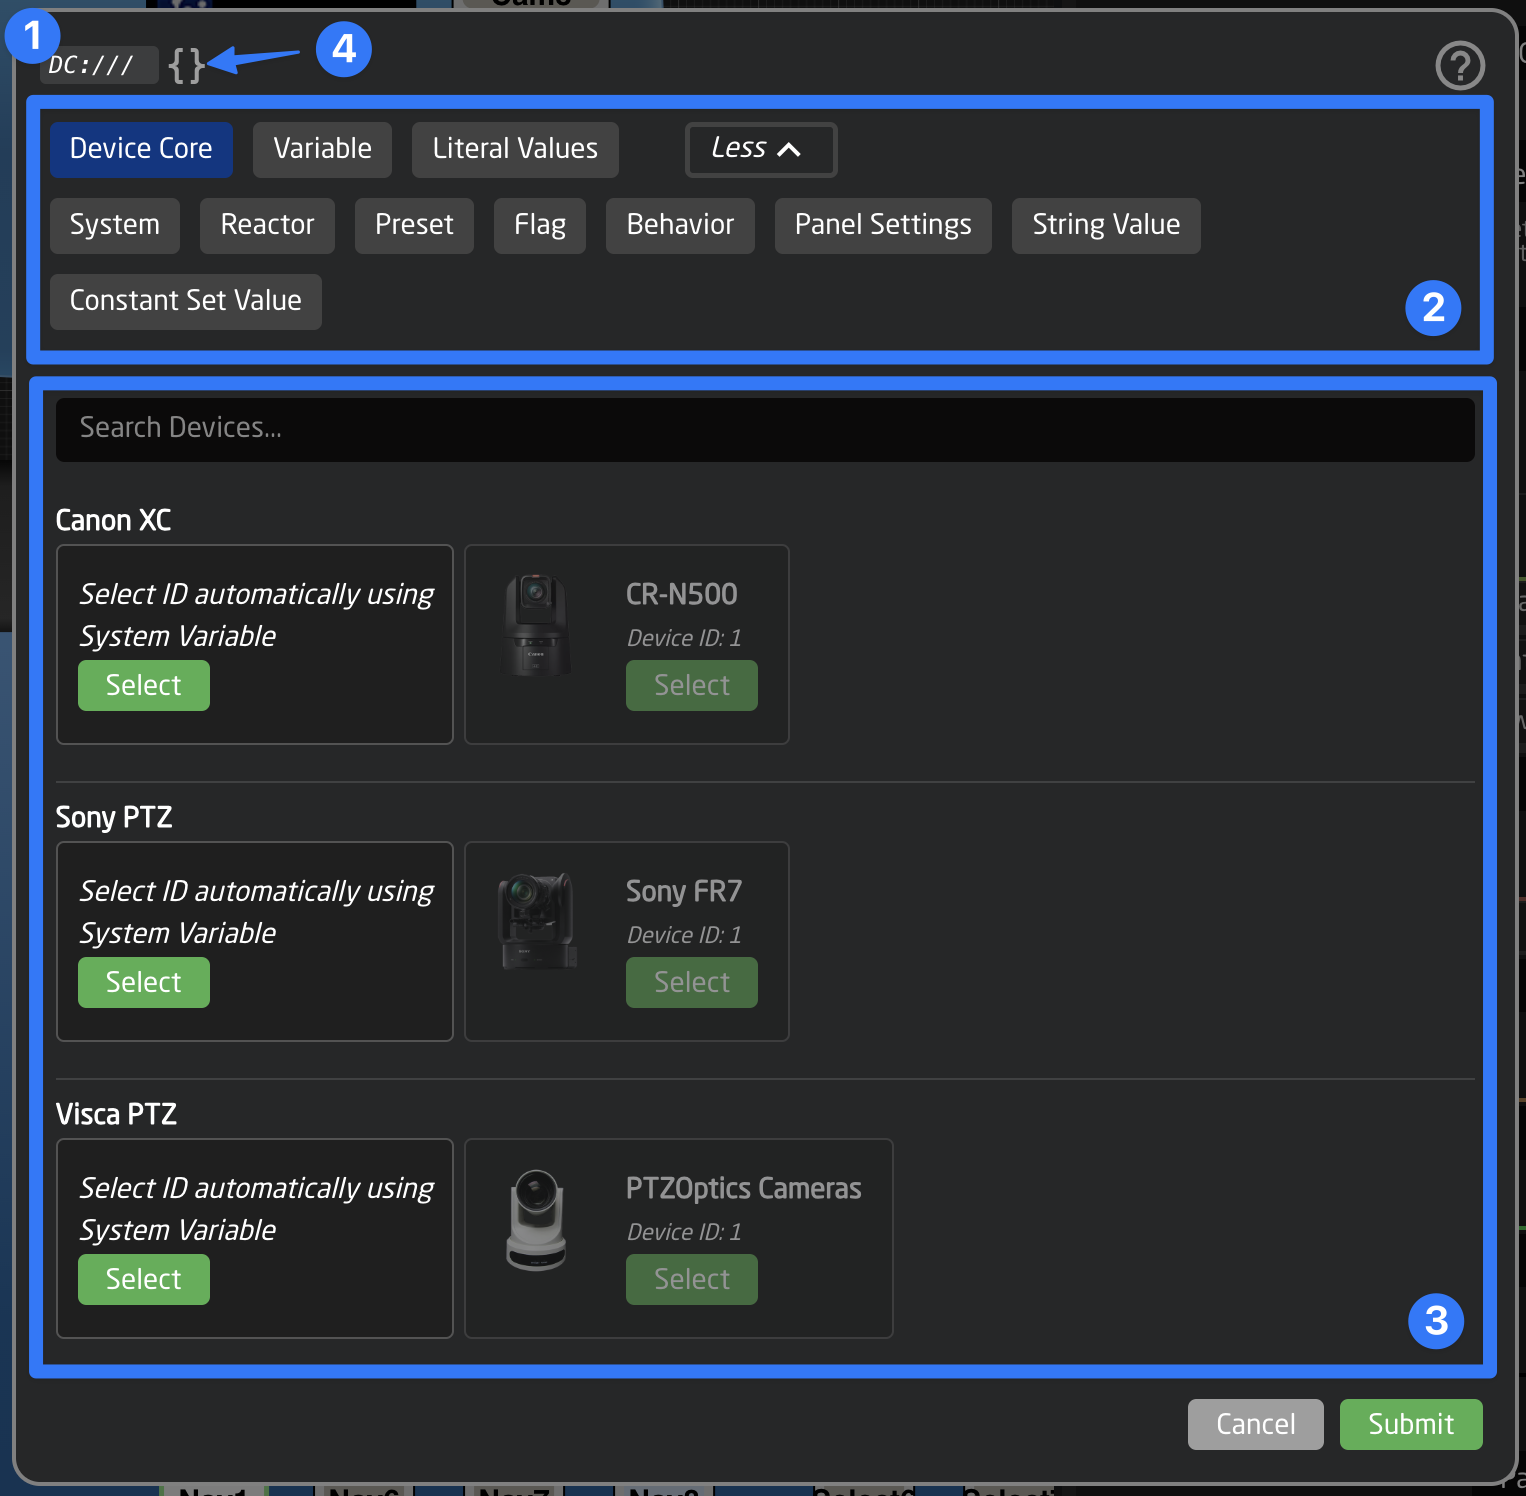The height and width of the screenshot is (1496, 1526).
Task: Collapse categories with the Less button
Action: pyautogui.click(x=761, y=149)
